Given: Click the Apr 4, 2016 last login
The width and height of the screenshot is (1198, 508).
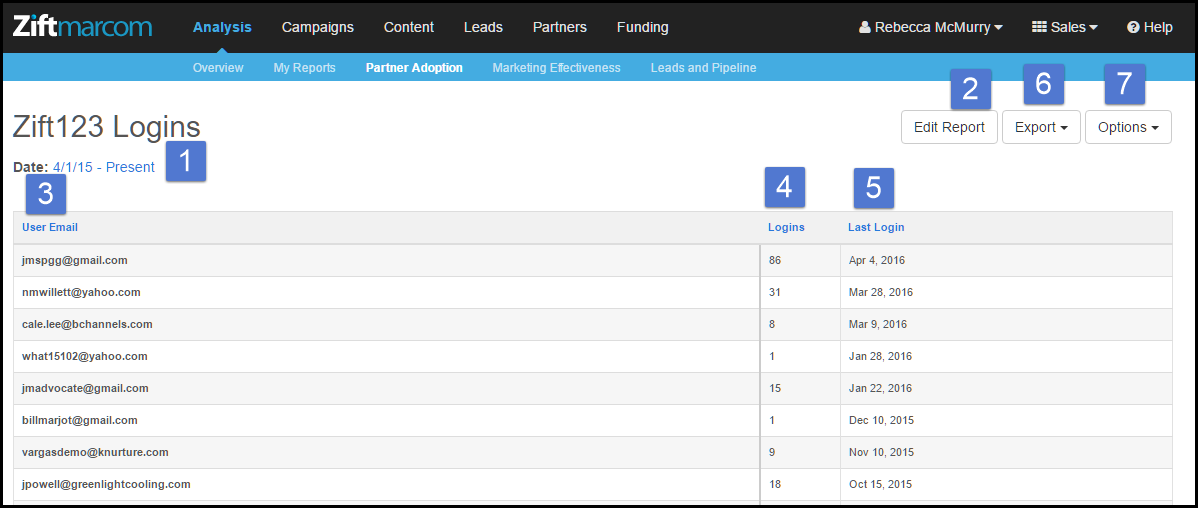Looking at the screenshot, I should click(876, 260).
